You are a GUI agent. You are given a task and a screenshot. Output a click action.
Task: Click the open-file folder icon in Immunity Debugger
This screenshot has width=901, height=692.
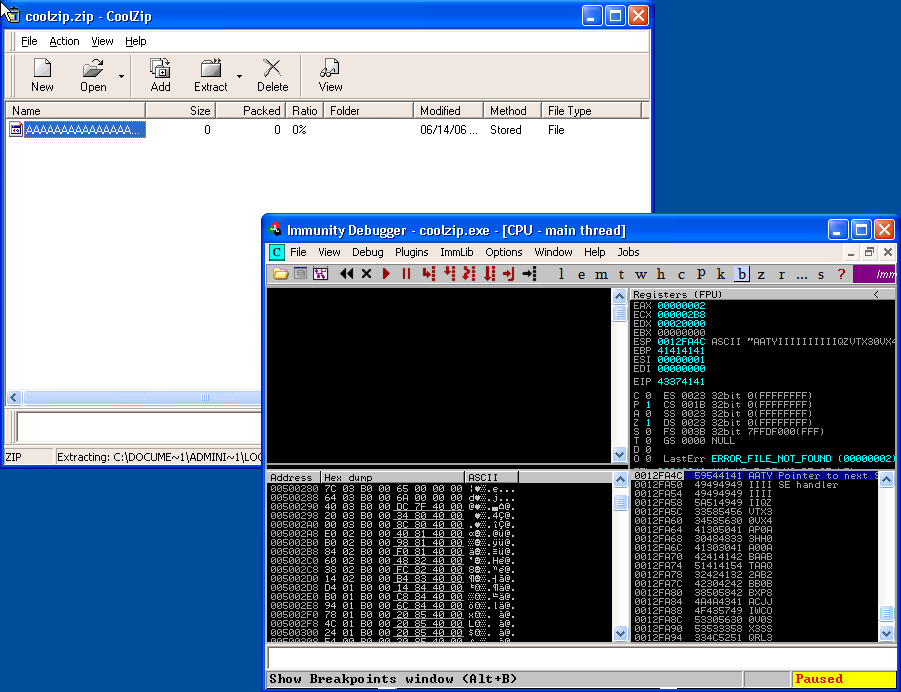pyautogui.click(x=280, y=274)
